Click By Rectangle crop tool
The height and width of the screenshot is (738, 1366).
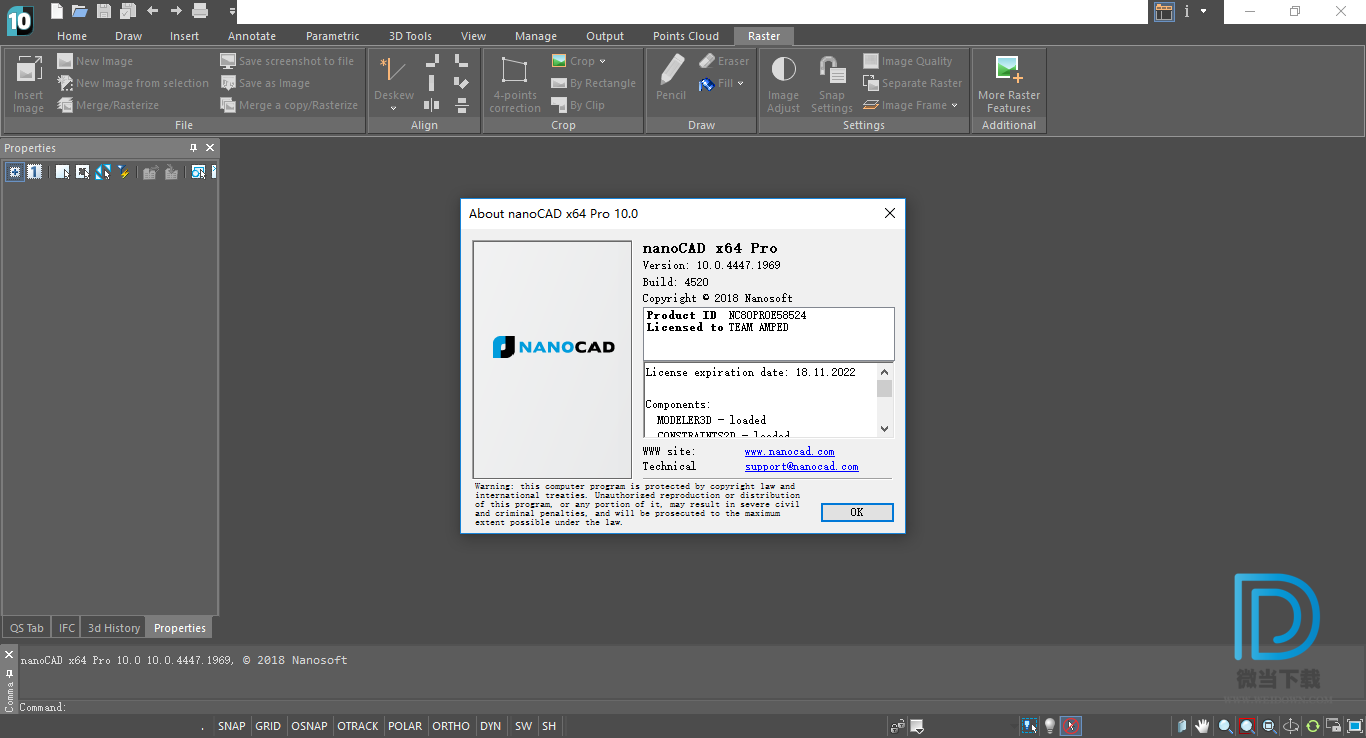pos(594,83)
